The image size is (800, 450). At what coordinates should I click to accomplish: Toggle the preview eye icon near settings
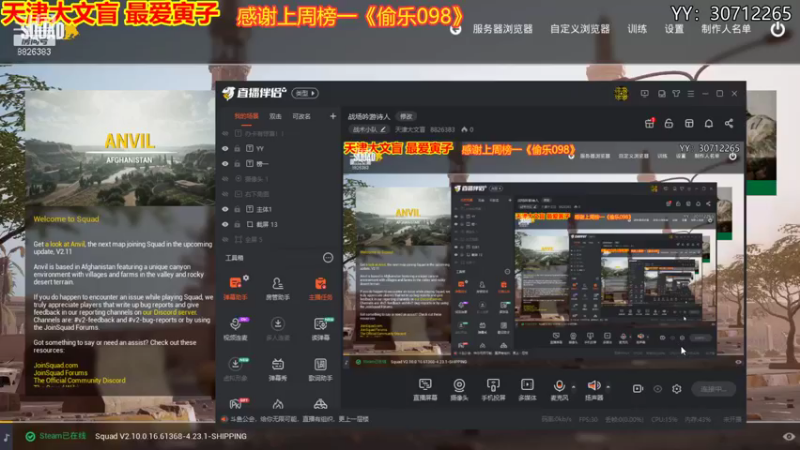[x=657, y=389]
